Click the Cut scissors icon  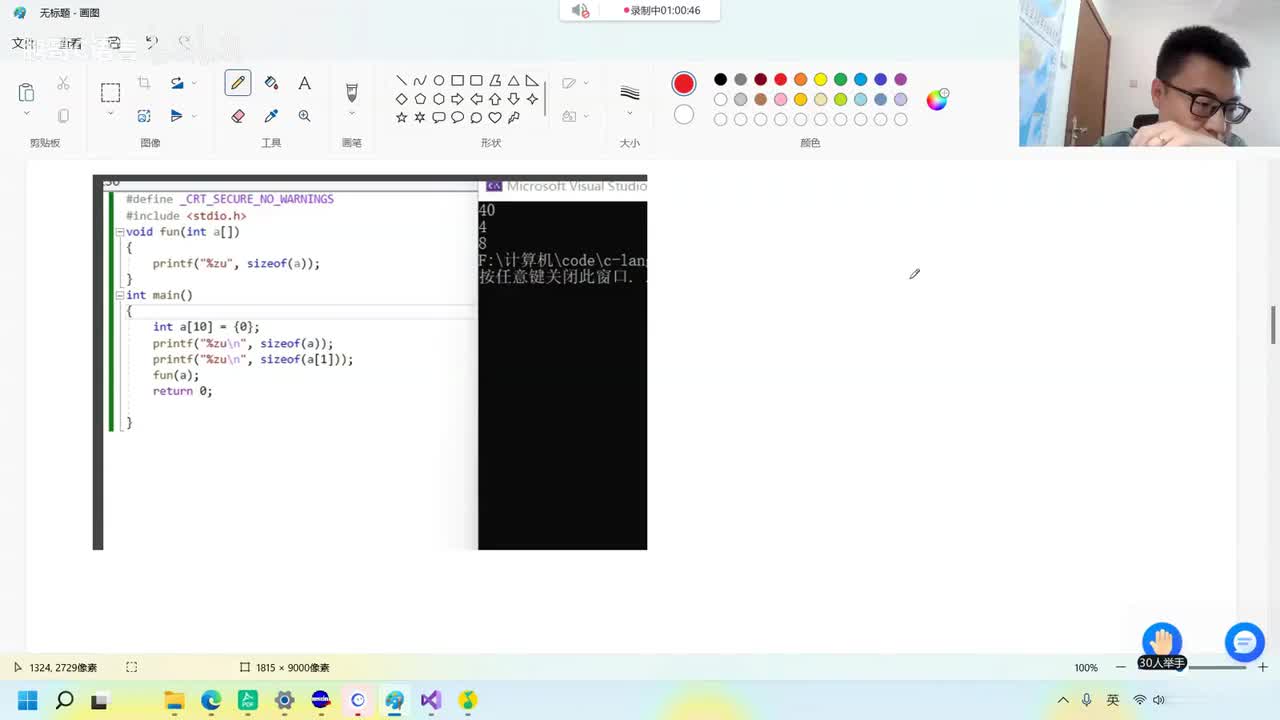tap(63, 83)
